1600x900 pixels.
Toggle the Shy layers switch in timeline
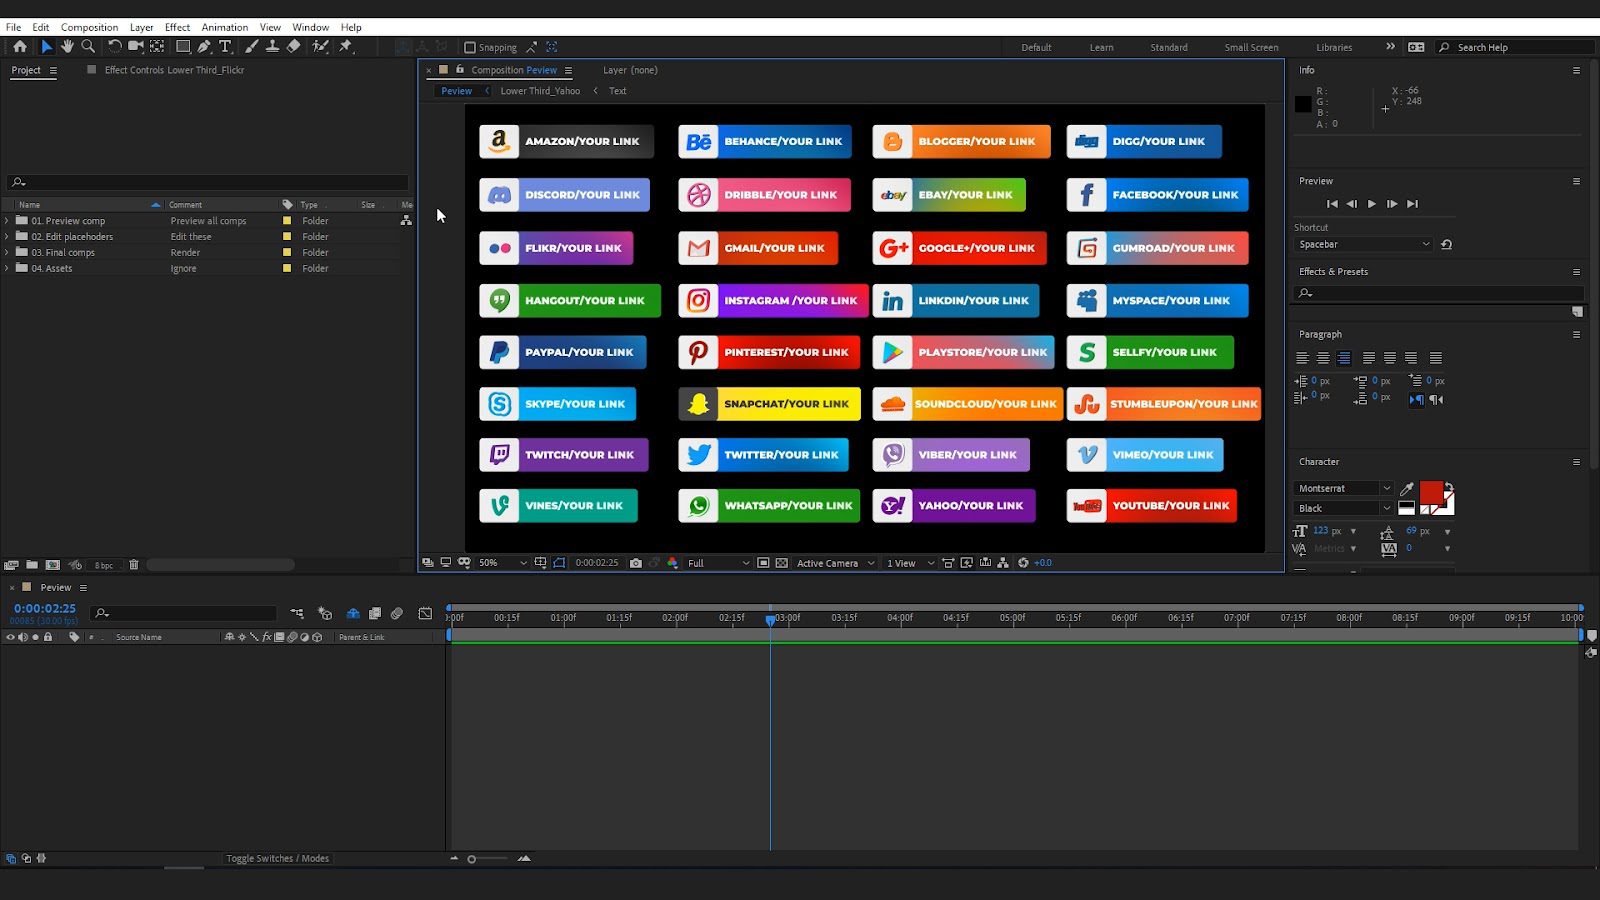(x=353, y=613)
